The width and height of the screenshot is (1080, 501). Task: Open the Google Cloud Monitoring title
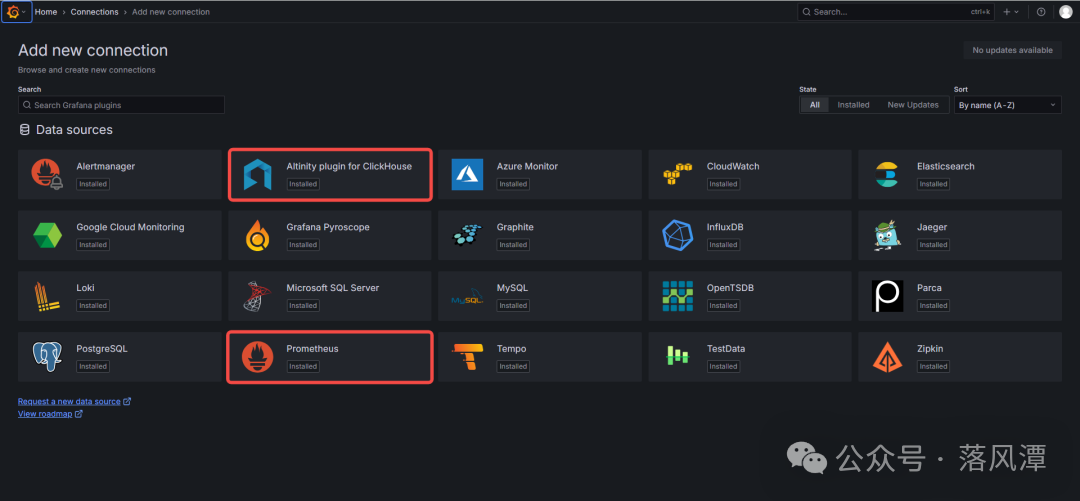point(130,227)
